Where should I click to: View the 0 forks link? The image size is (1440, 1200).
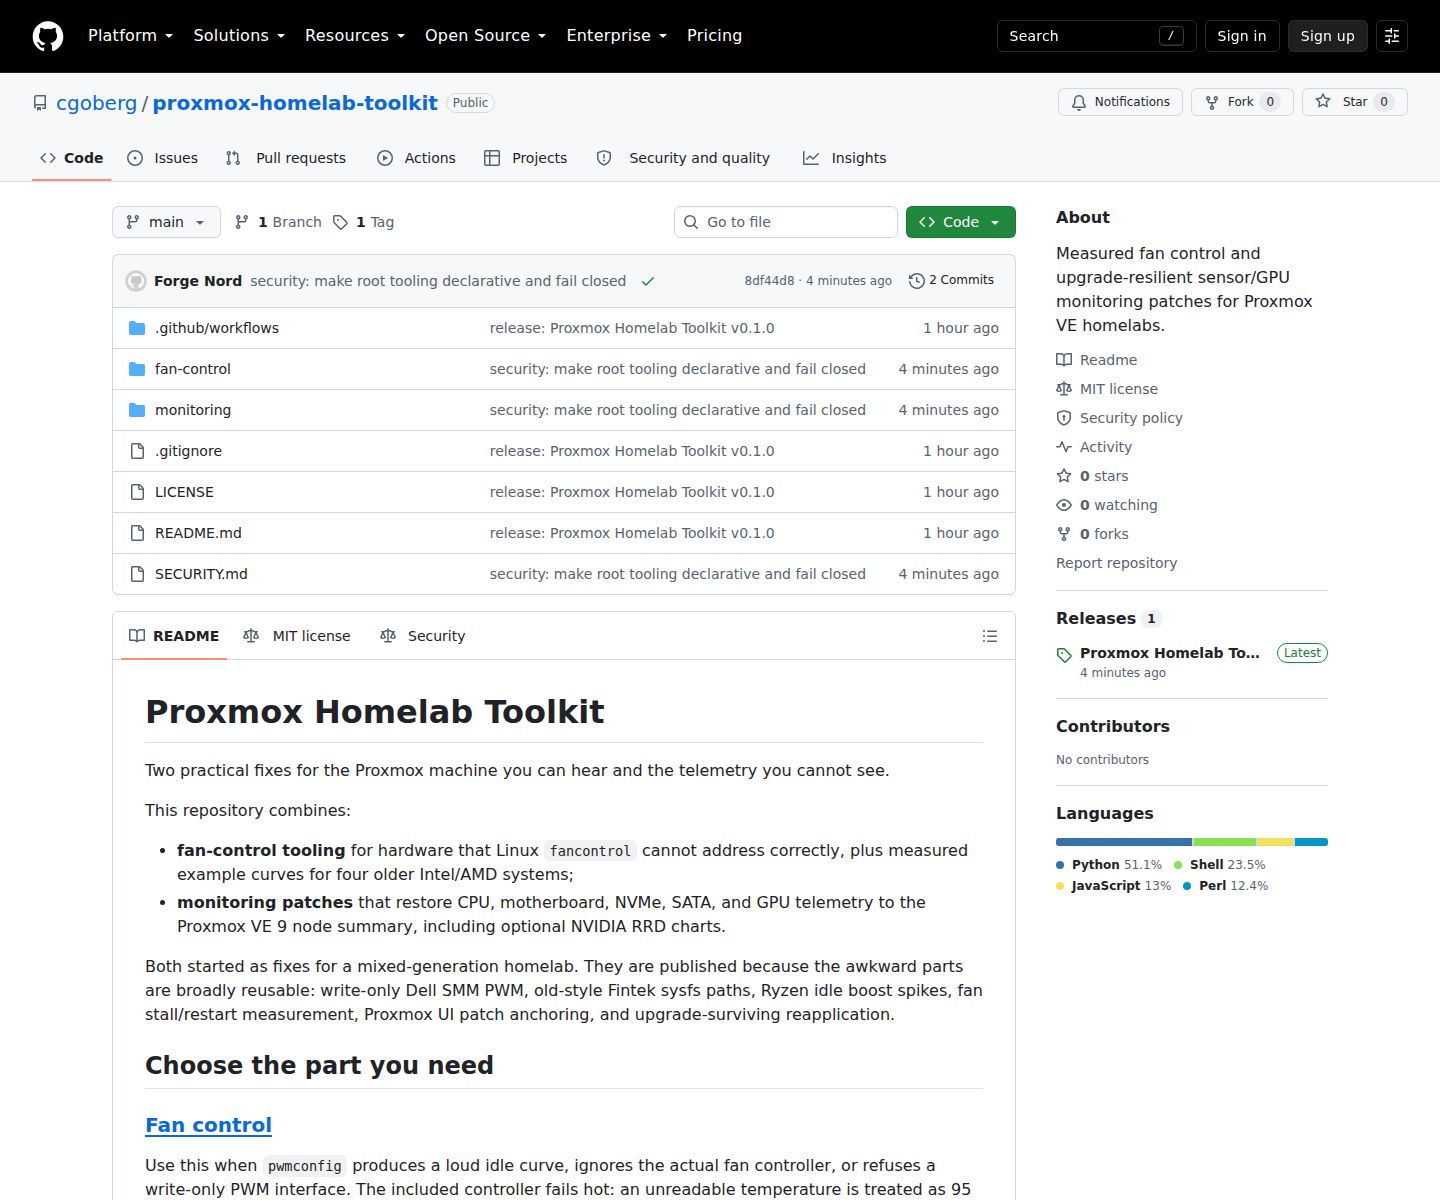coord(1092,534)
